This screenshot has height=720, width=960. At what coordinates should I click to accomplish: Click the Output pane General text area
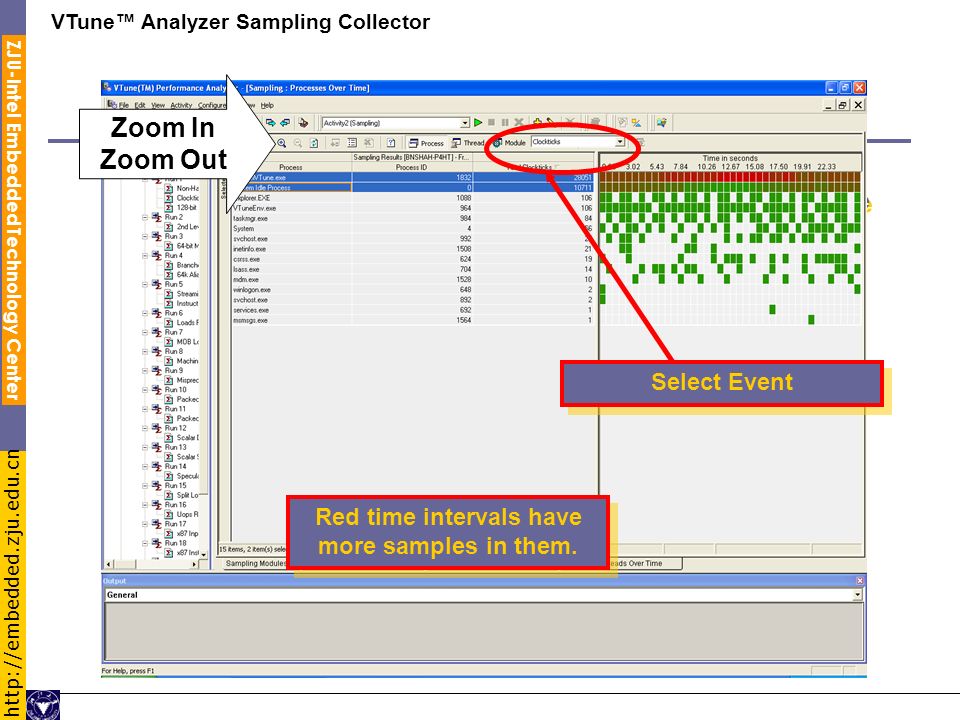(x=484, y=631)
